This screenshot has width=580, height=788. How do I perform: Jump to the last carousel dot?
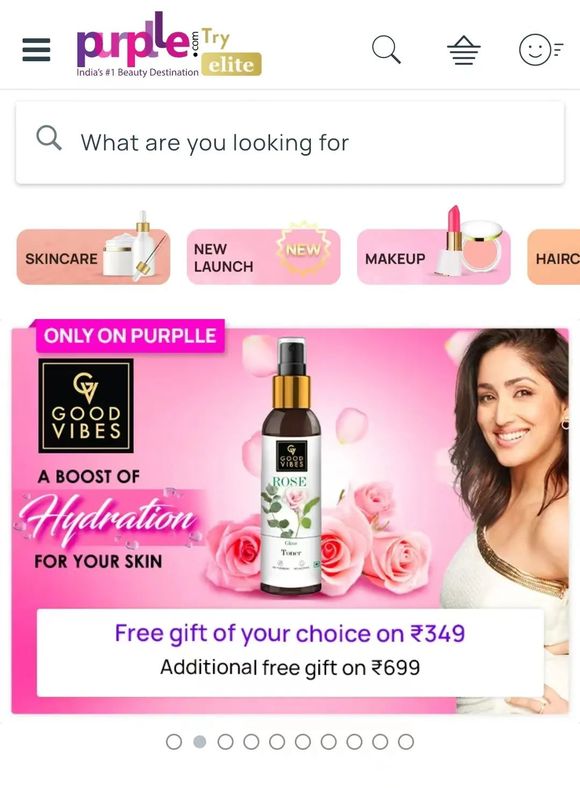coord(406,742)
